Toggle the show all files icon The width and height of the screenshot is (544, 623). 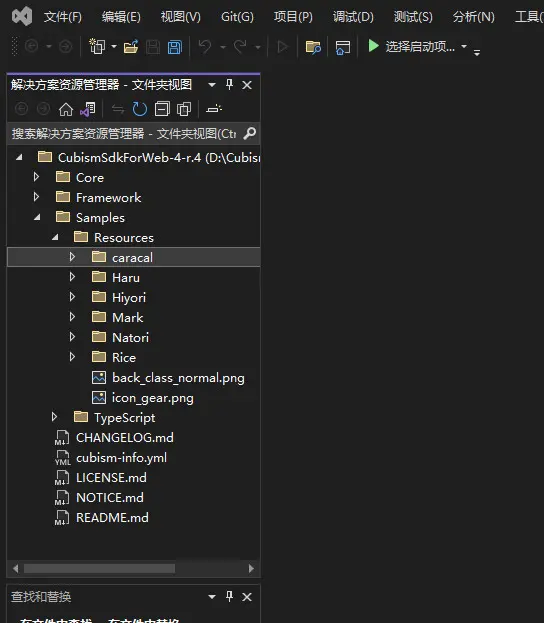pyautogui.click(x=184, y=109)
